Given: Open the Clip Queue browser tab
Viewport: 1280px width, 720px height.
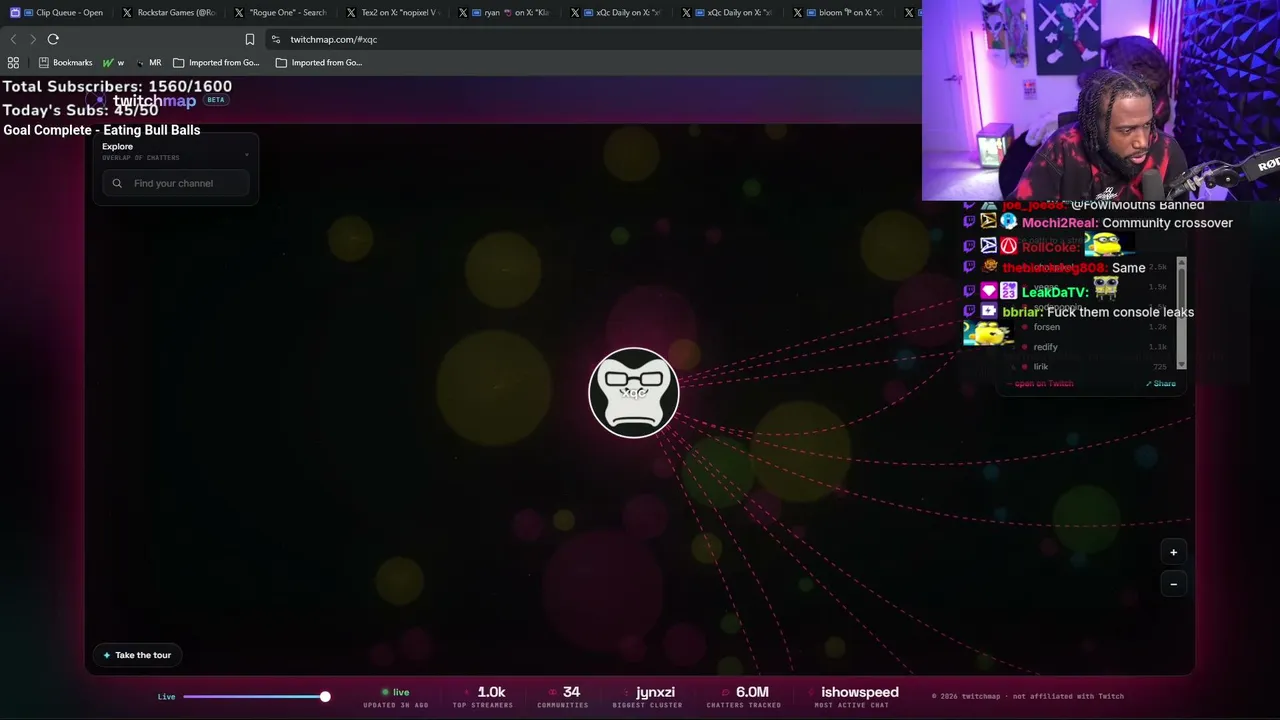Looking at the screenshot, I should 59,13.
